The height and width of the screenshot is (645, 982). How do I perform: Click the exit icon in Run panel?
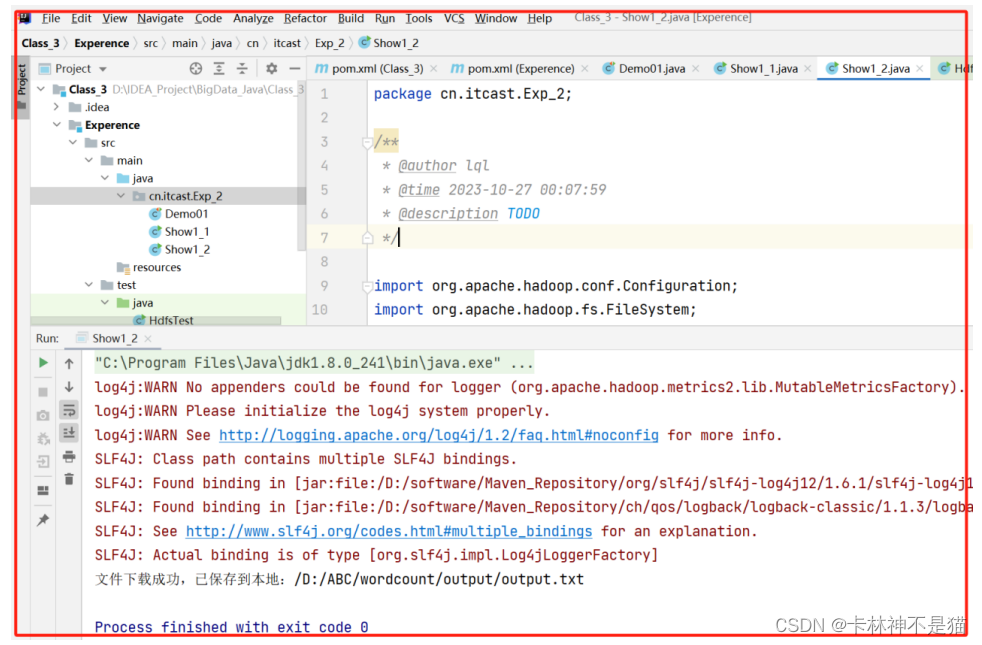point(43,462)
